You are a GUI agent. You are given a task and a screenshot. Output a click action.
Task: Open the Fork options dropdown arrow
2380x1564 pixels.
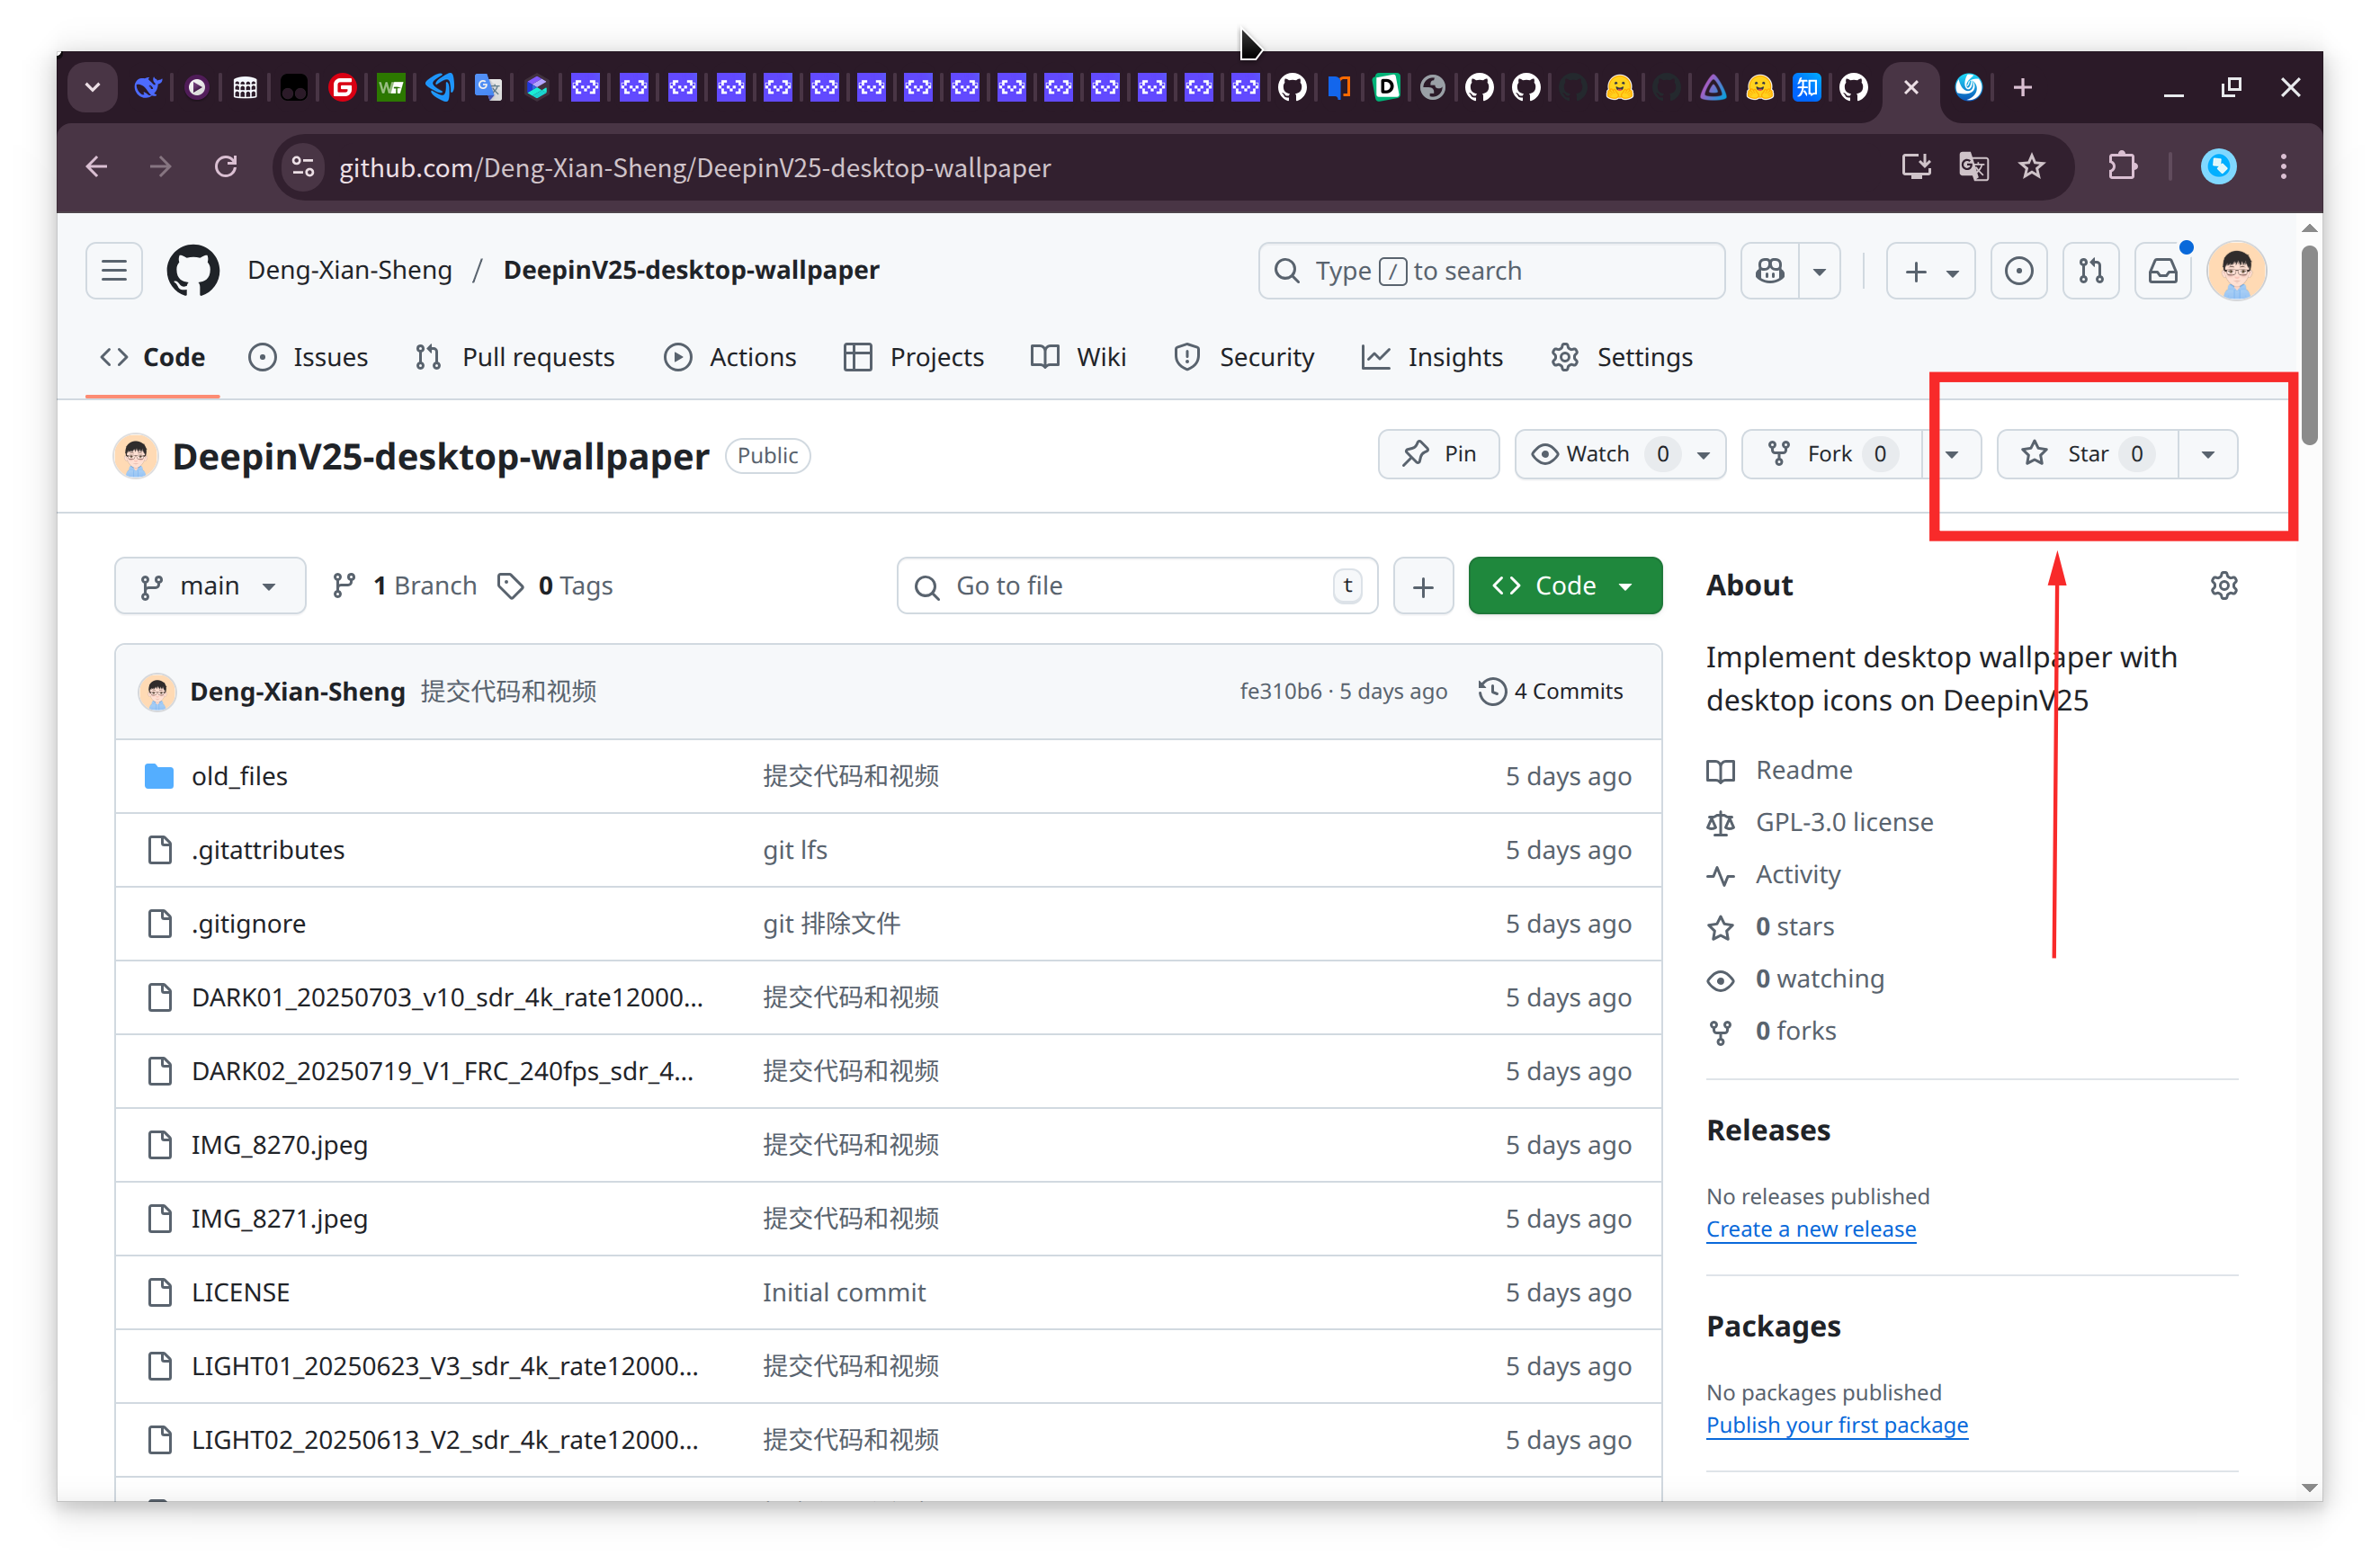1951,455
